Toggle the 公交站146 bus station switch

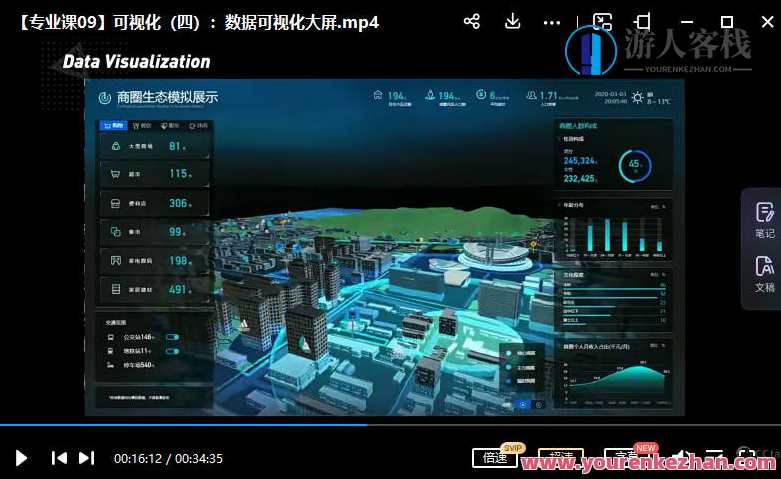172,337
